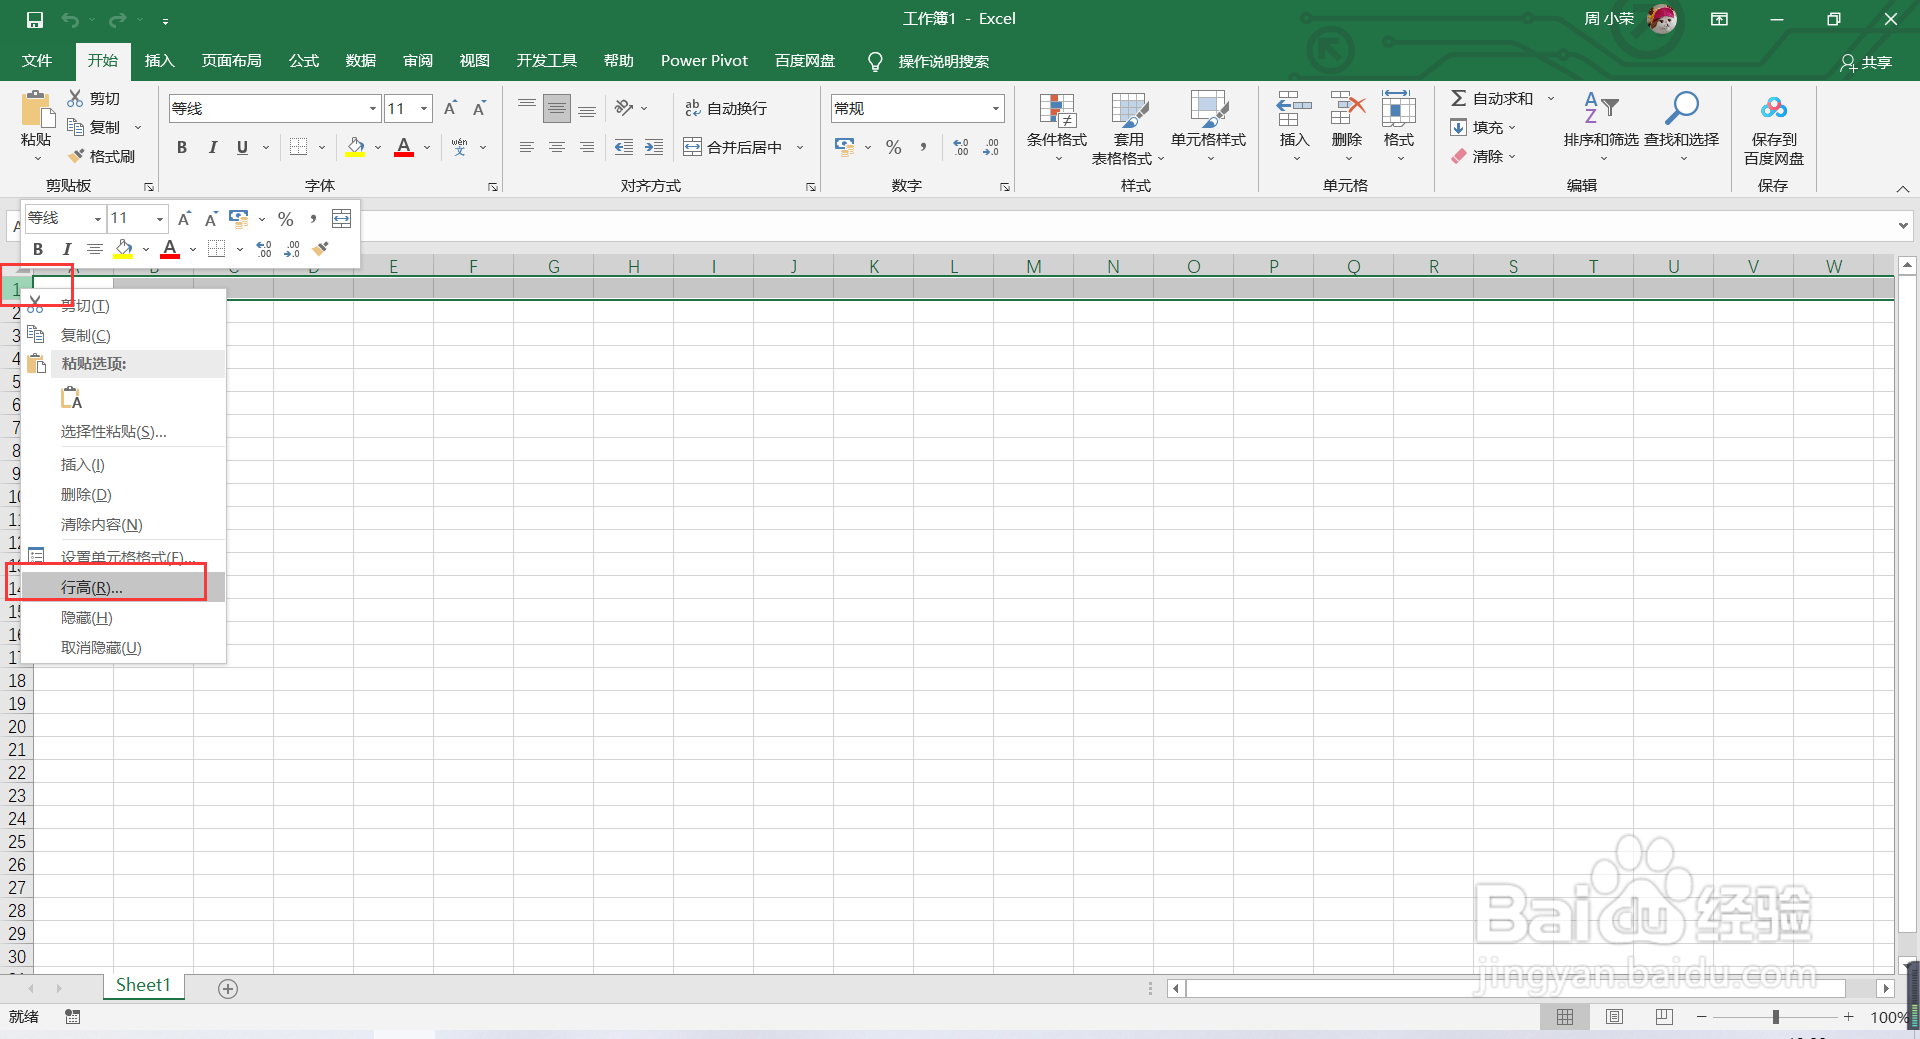Click the Copy (复制) ribbon button

coord(94,127)
